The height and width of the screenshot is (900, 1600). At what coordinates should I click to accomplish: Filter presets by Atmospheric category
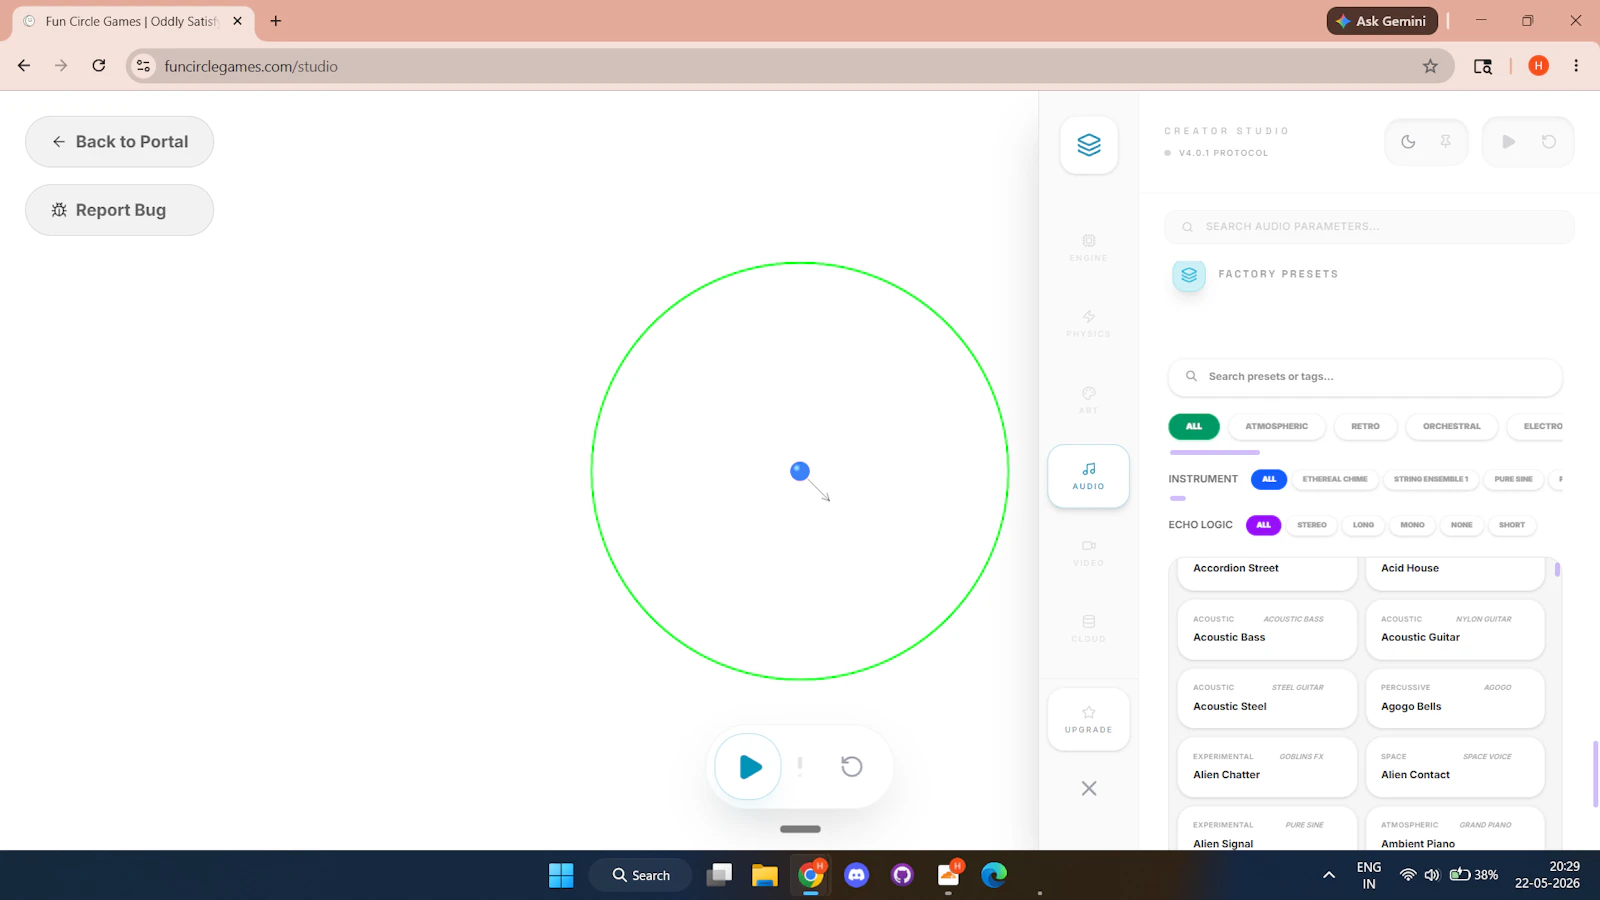coord(1277,426)
